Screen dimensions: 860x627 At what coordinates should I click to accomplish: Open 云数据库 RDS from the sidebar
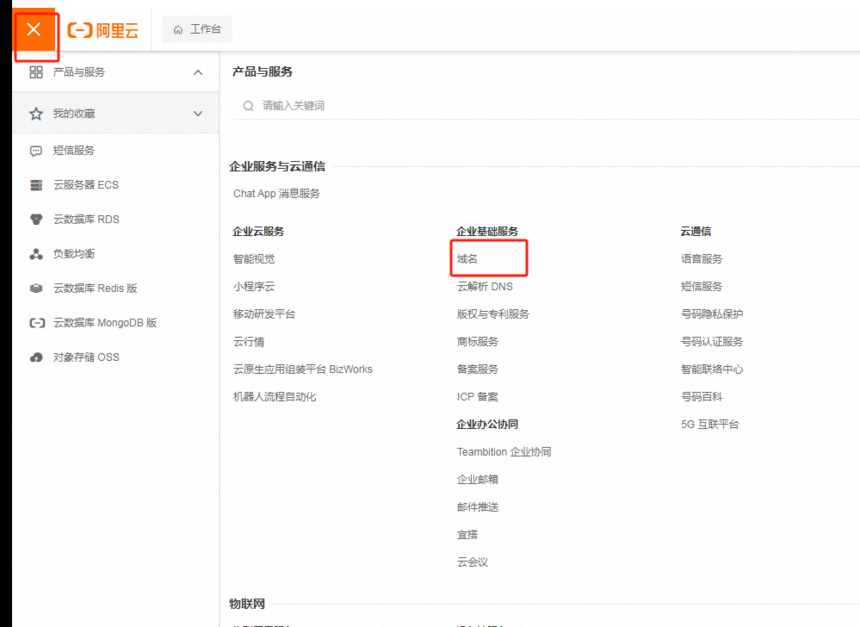(86, 219)
